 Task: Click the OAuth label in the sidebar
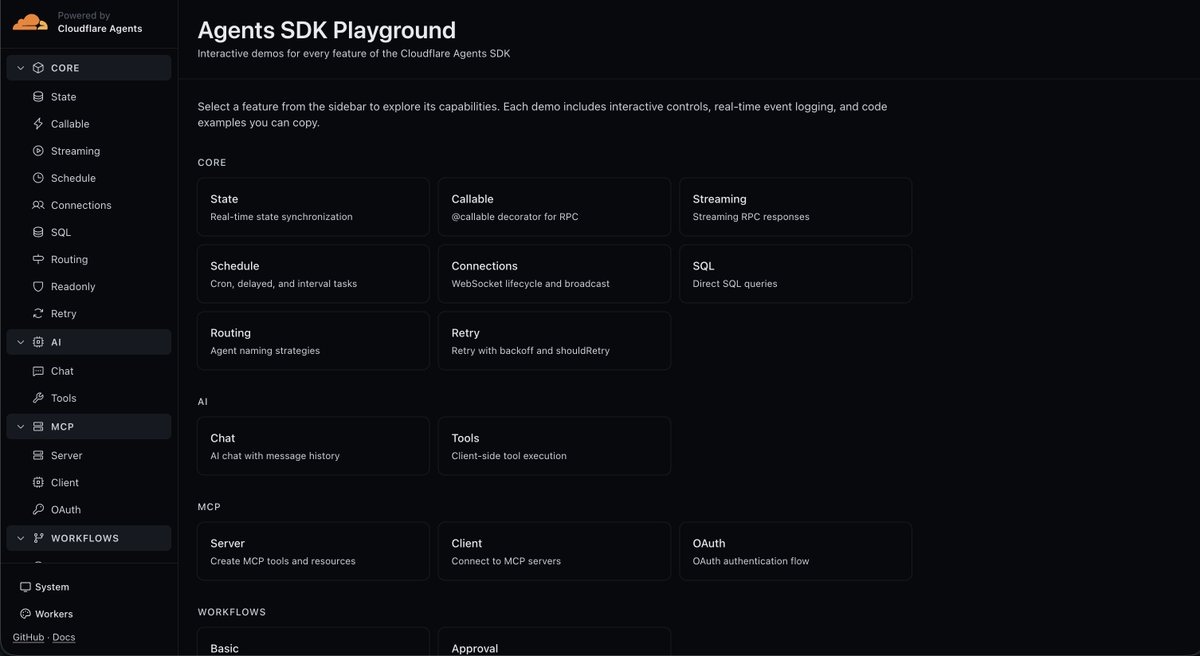pyautogui.click(x=66, y=509)
